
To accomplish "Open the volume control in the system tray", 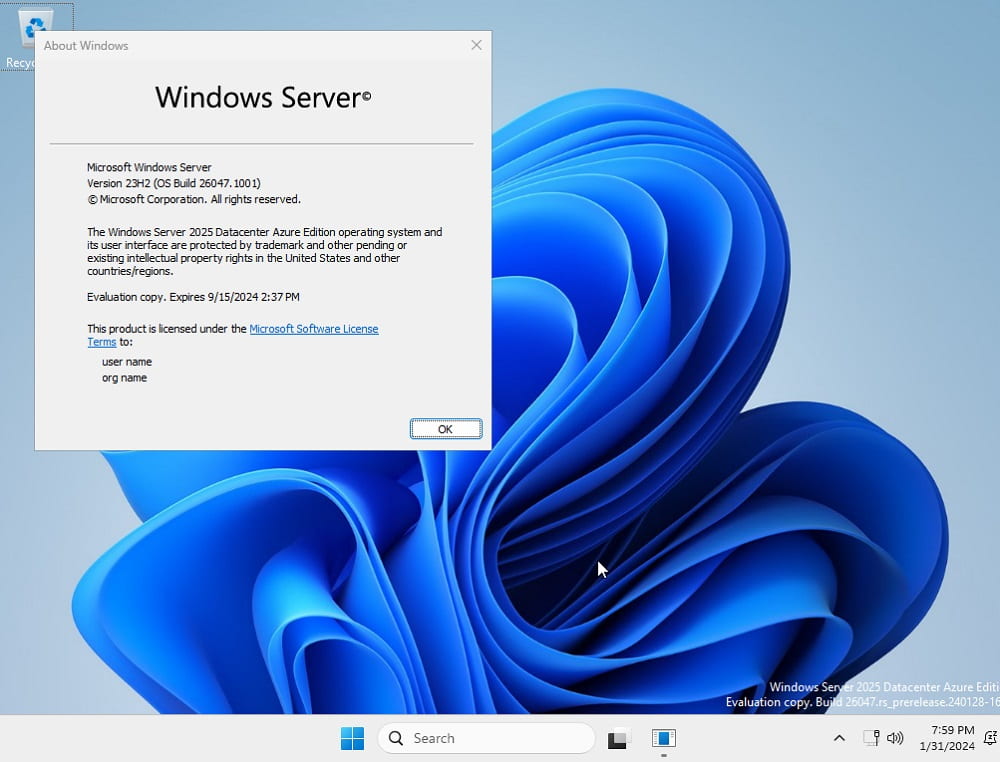I will [895, 738].
